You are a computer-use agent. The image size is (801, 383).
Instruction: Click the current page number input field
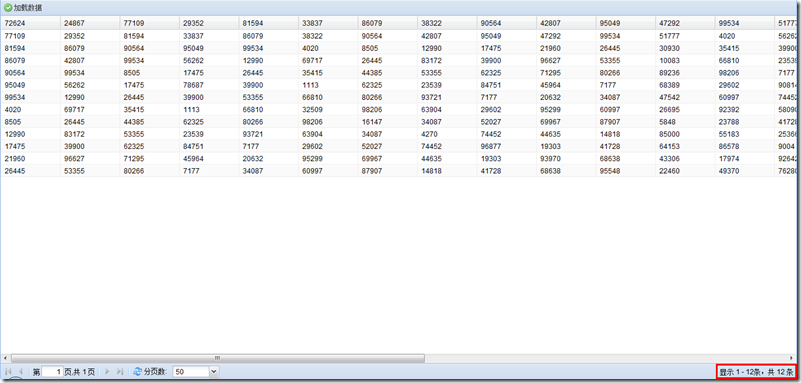52,372
